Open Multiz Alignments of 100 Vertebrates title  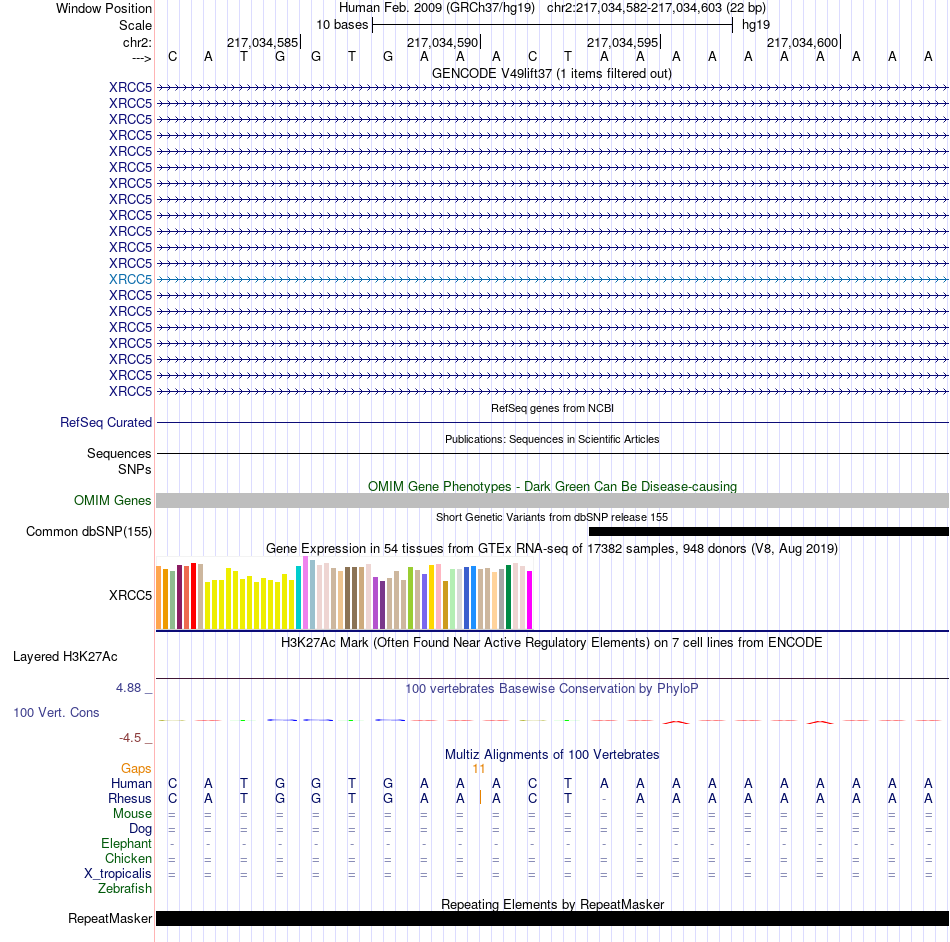tap(552, 754)
